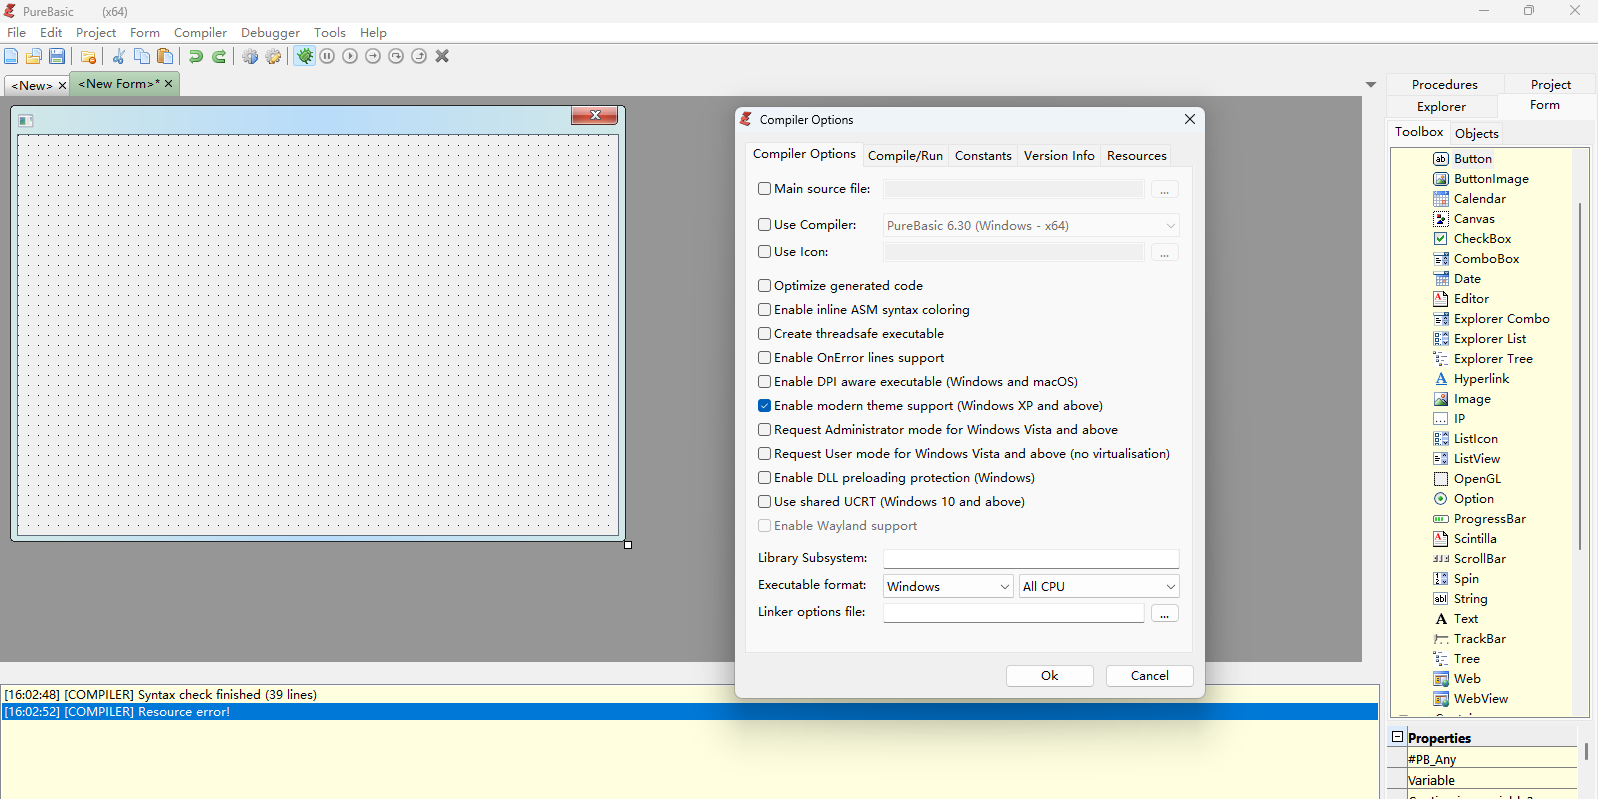
Task: Click the Save floppy disk icon
Action: coord(57,56)
